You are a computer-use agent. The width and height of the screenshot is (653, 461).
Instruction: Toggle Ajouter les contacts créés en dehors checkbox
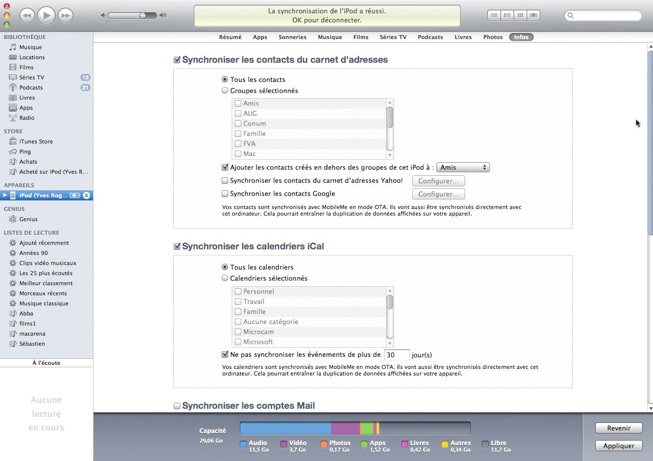point(225,167)
